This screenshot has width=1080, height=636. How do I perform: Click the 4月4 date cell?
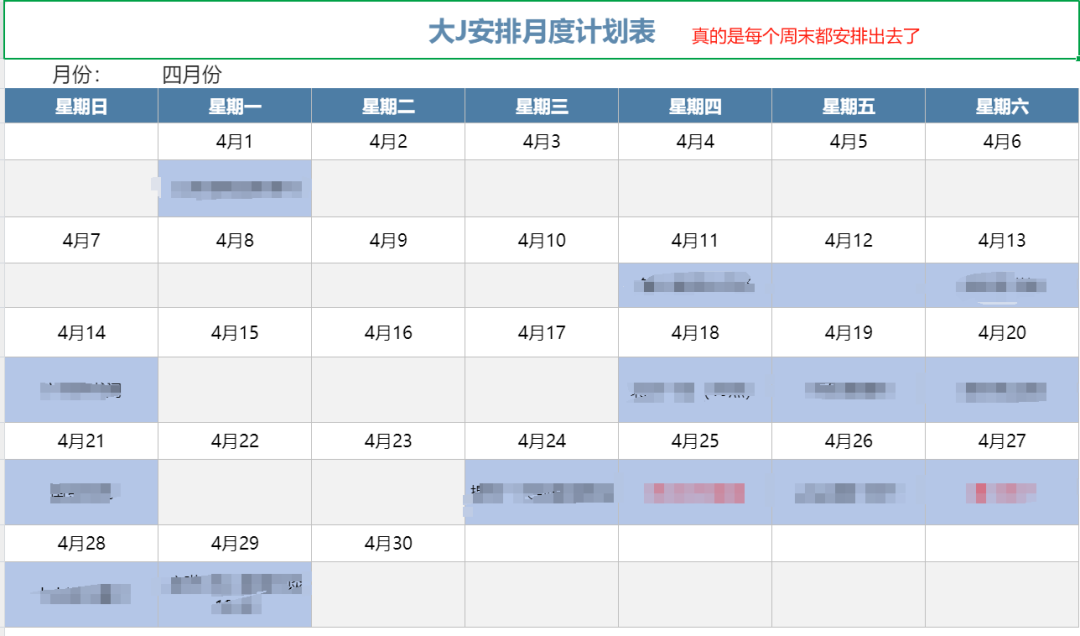(695, 142)
